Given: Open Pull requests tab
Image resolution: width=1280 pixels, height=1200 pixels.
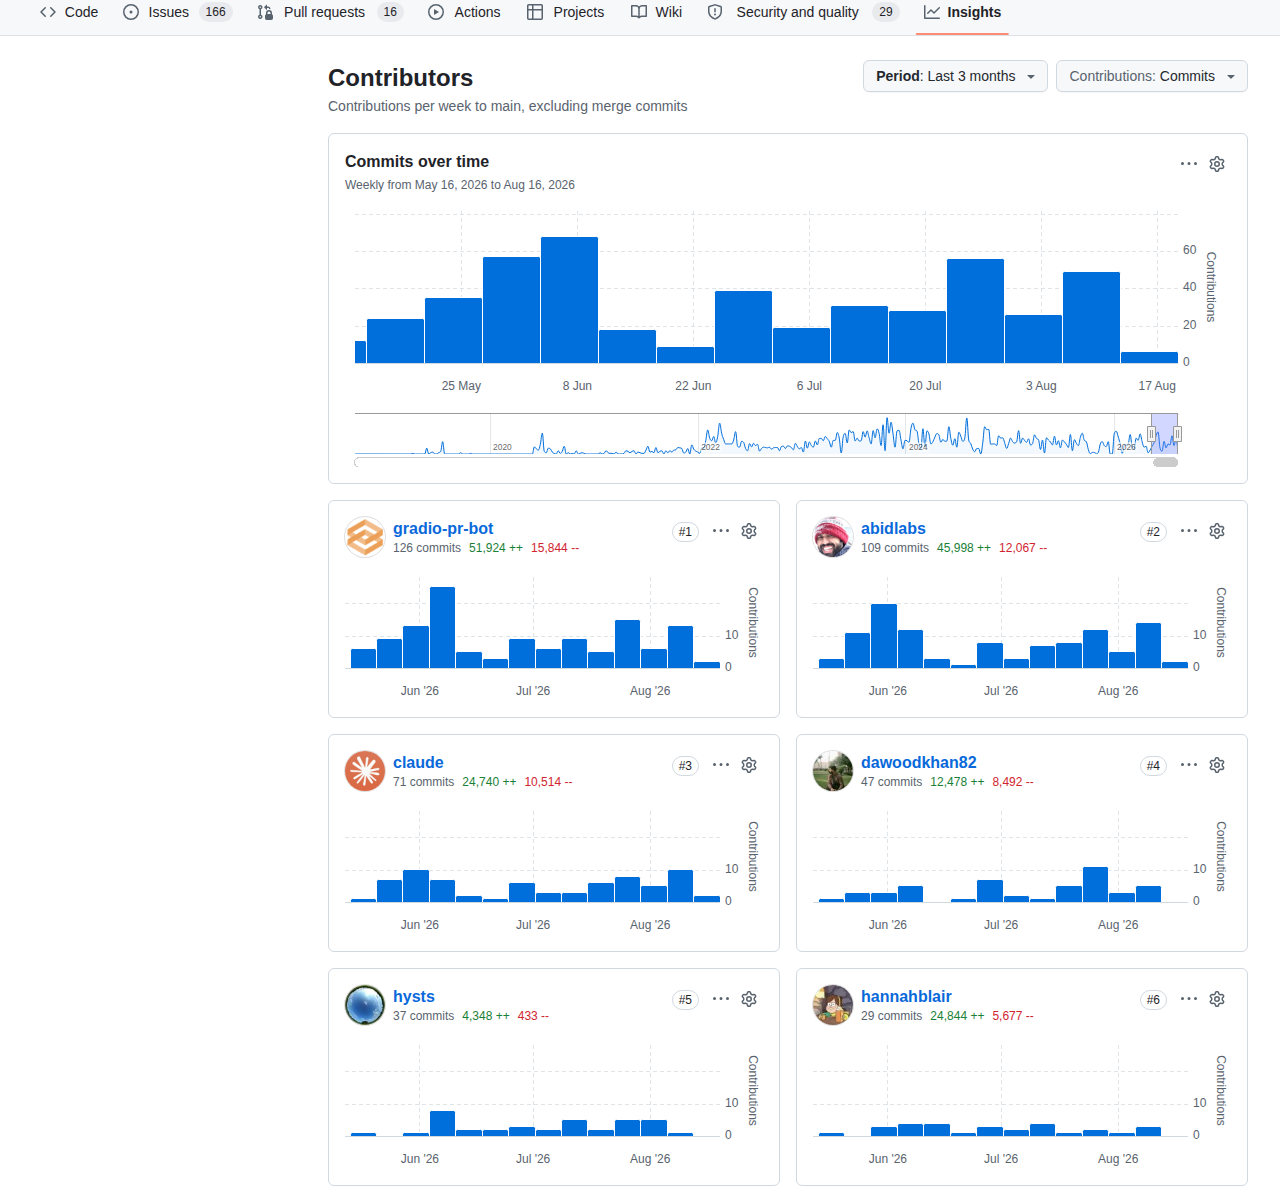Looking at the screenshot, I should point(330,12).
